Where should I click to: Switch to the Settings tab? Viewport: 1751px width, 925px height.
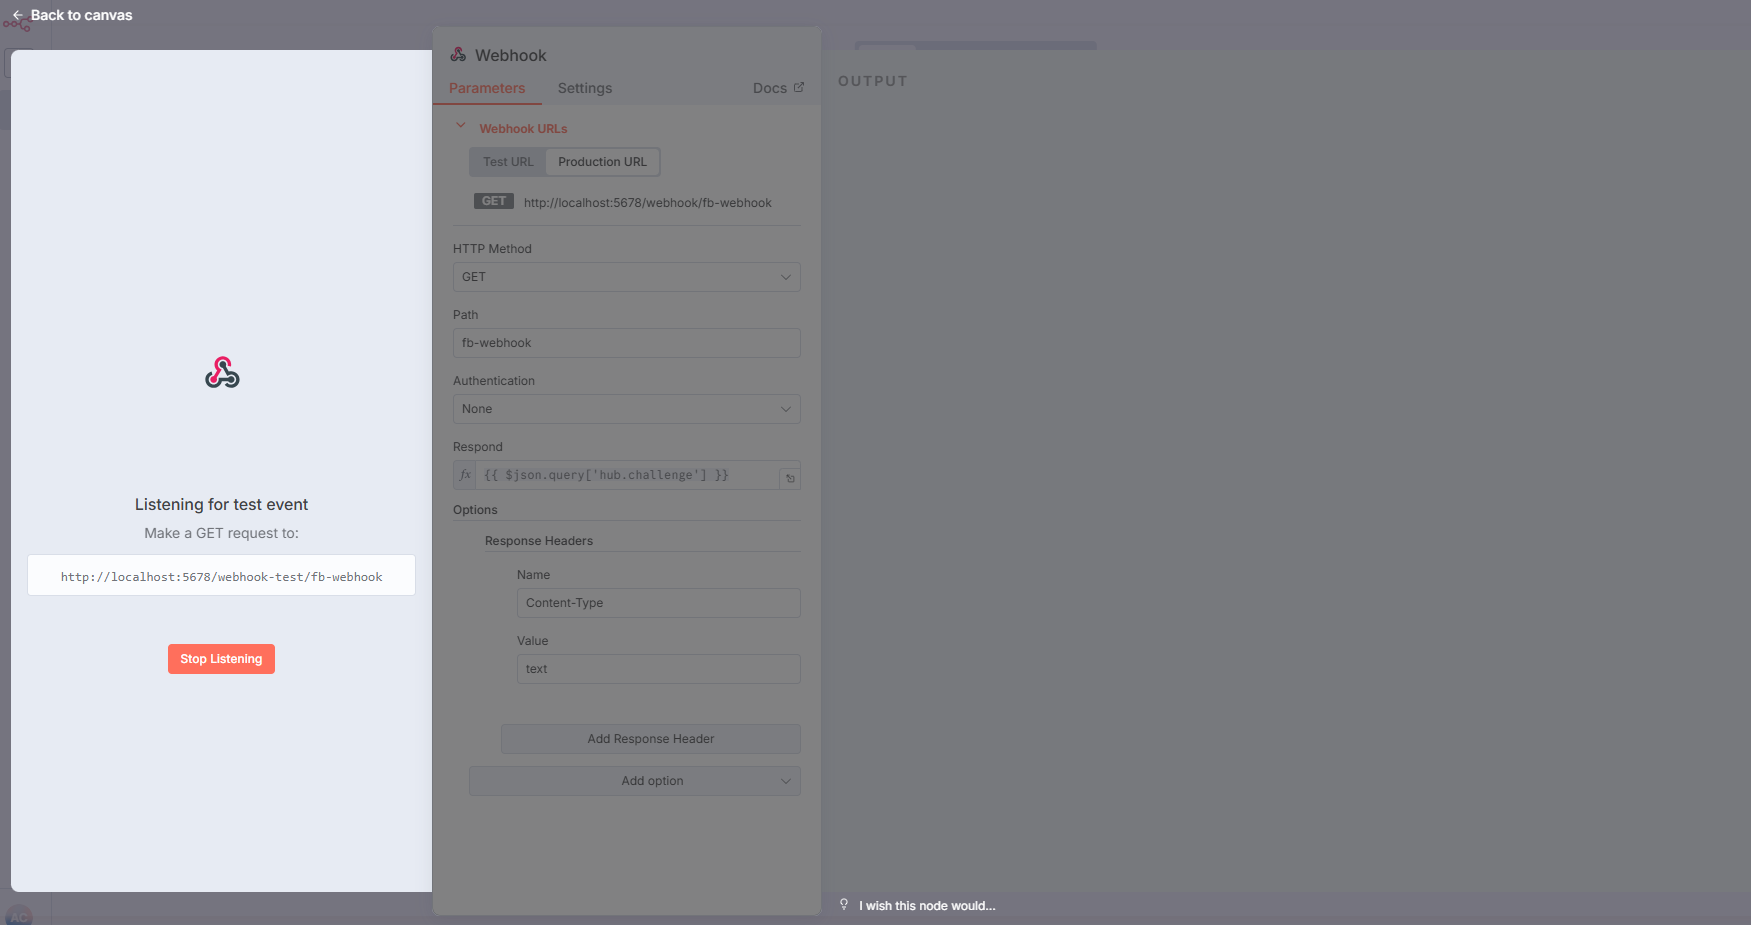(x=584, y=88)
